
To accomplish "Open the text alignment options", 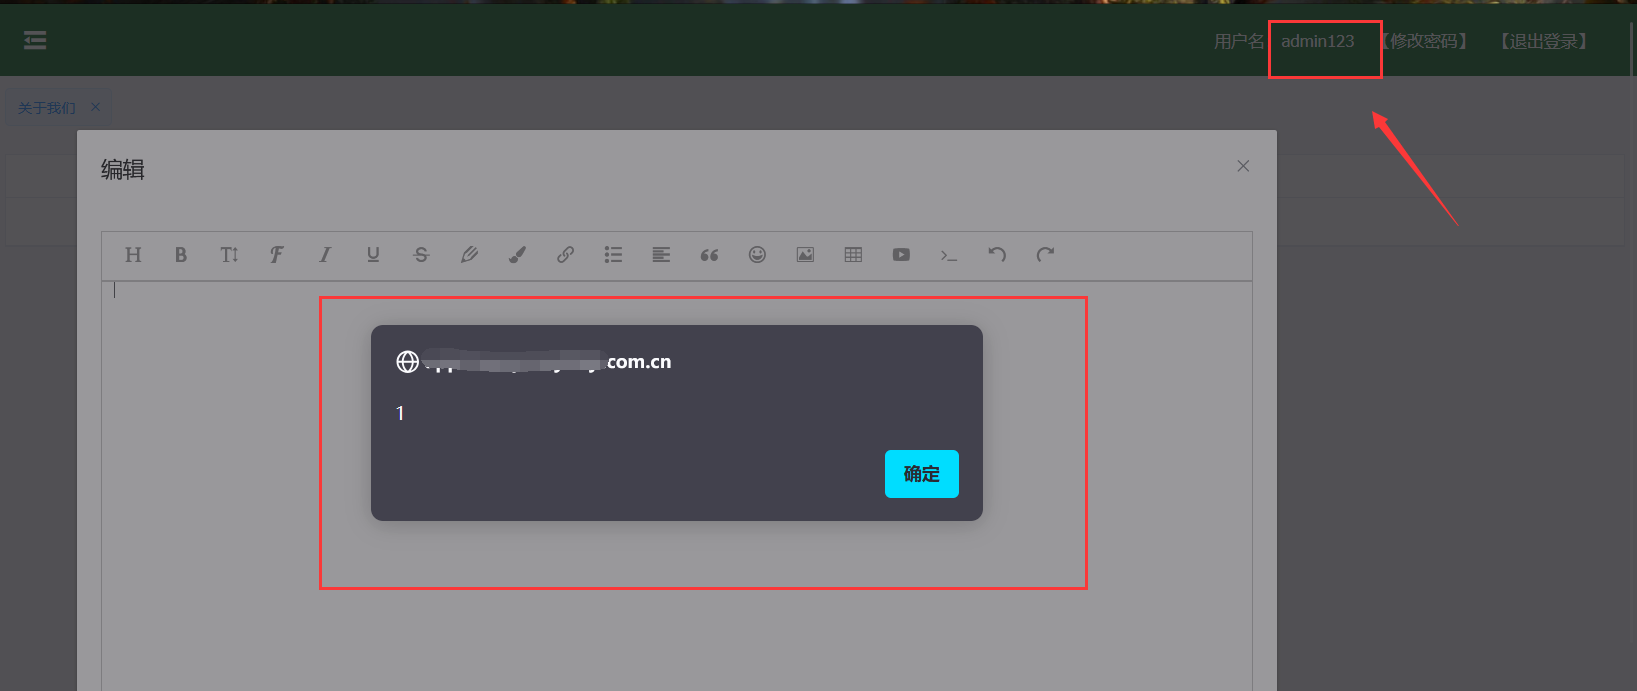I will pos(661,255).
